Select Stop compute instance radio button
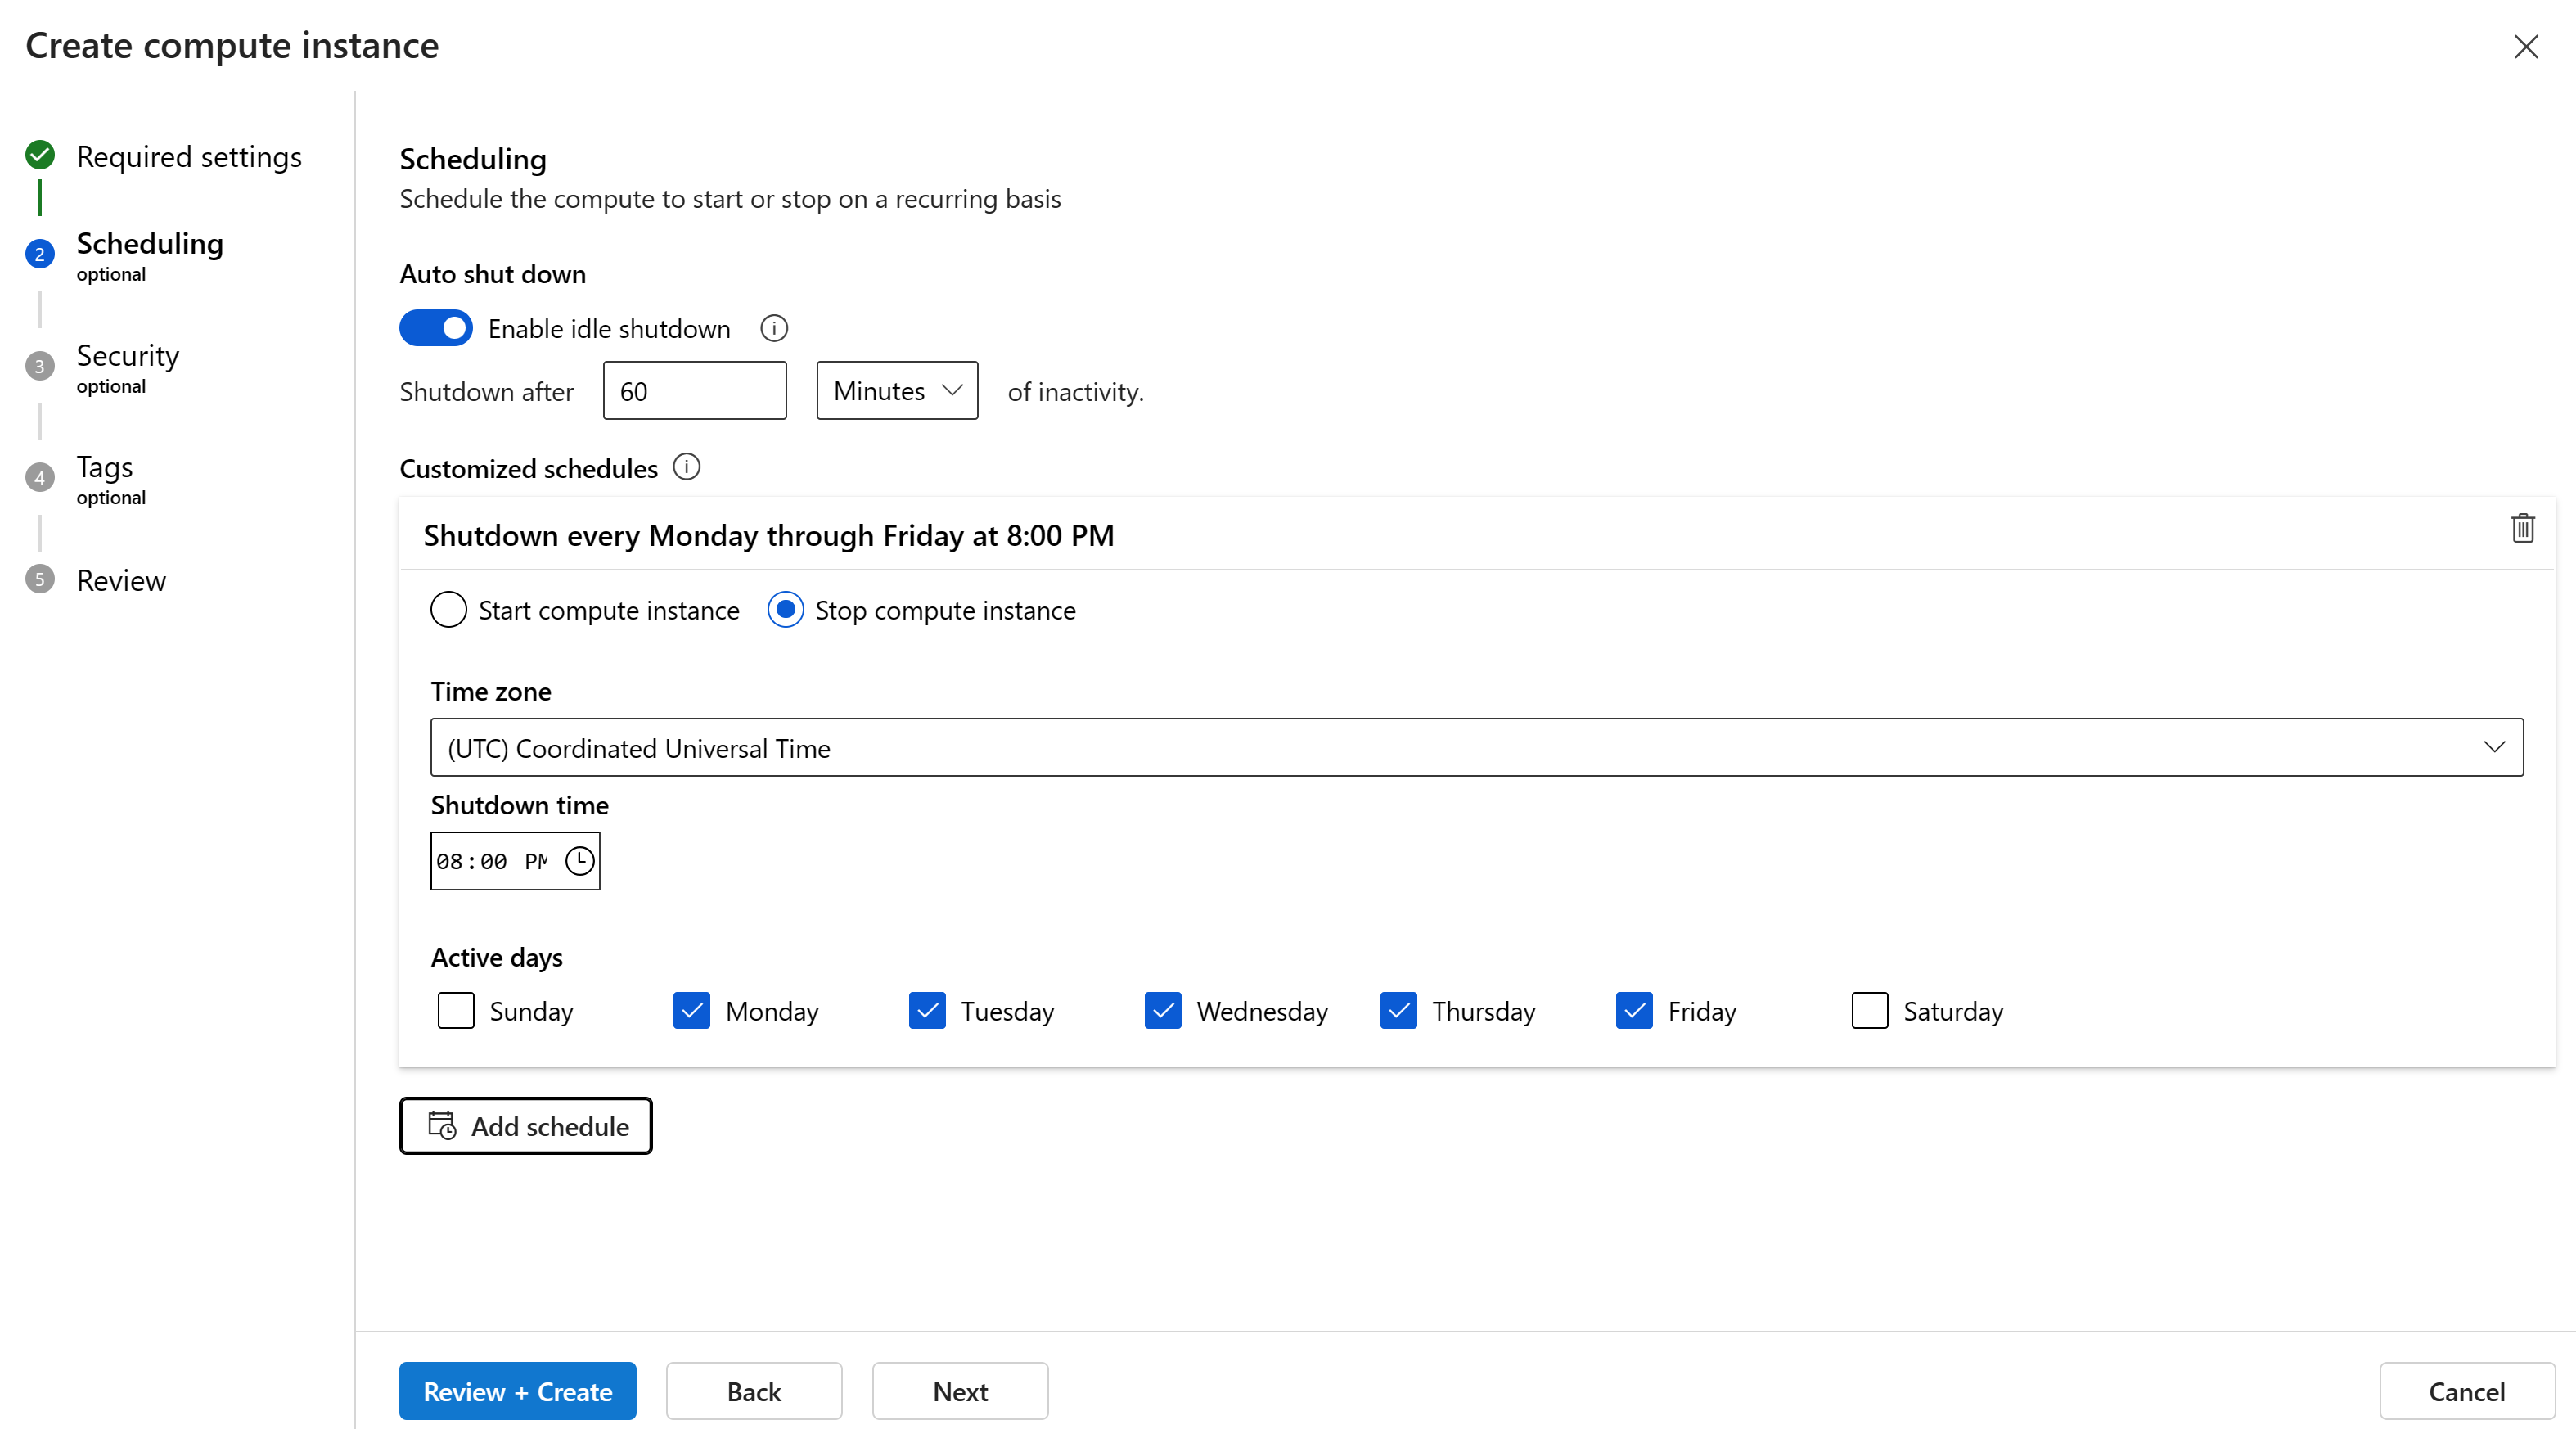 point(785,610)
